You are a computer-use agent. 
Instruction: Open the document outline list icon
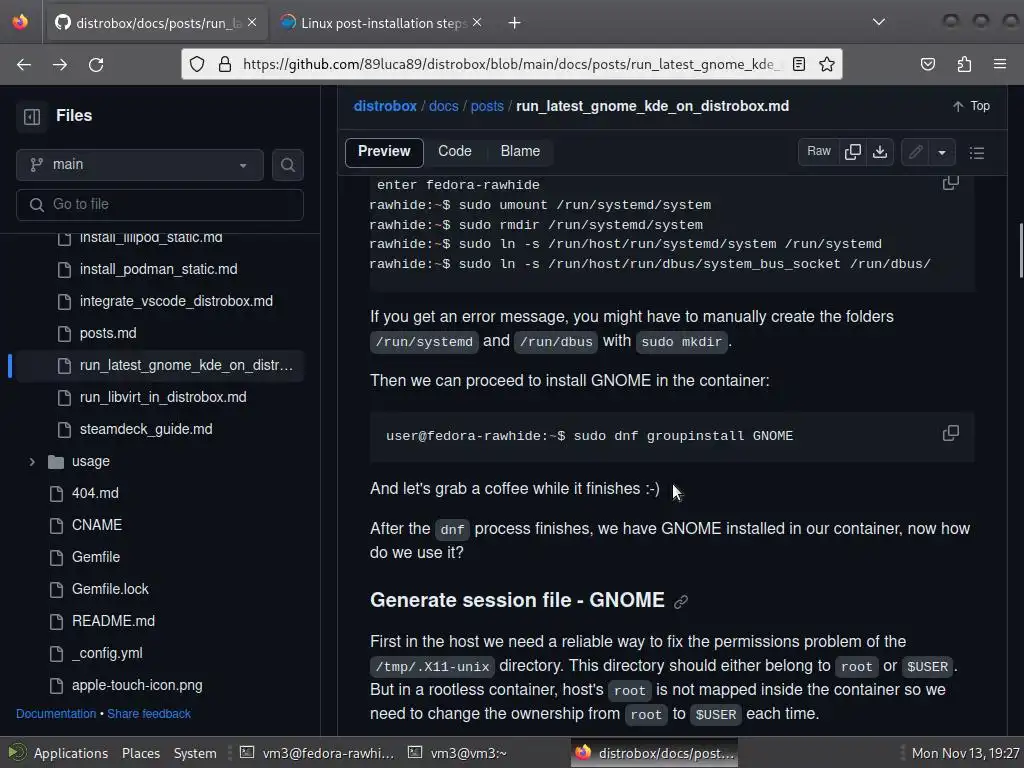pyautogui.click(x=977, y=153)
